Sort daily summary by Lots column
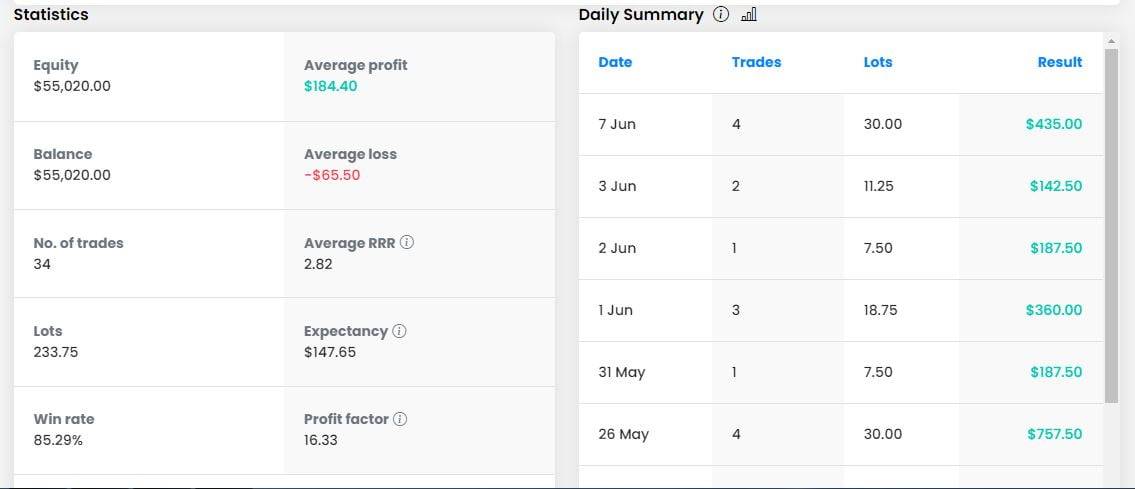This screenshot has width=1135, height=489. [877, 62]
